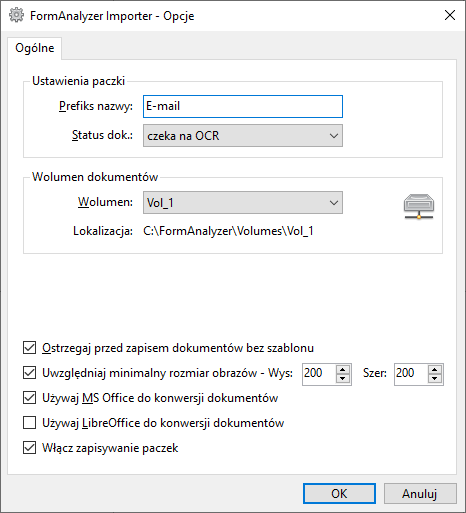Toggle Ostrzegaj przed zapisem dokumentów checkbox
Screen dimensions: 466x513
tap(29, 348)
